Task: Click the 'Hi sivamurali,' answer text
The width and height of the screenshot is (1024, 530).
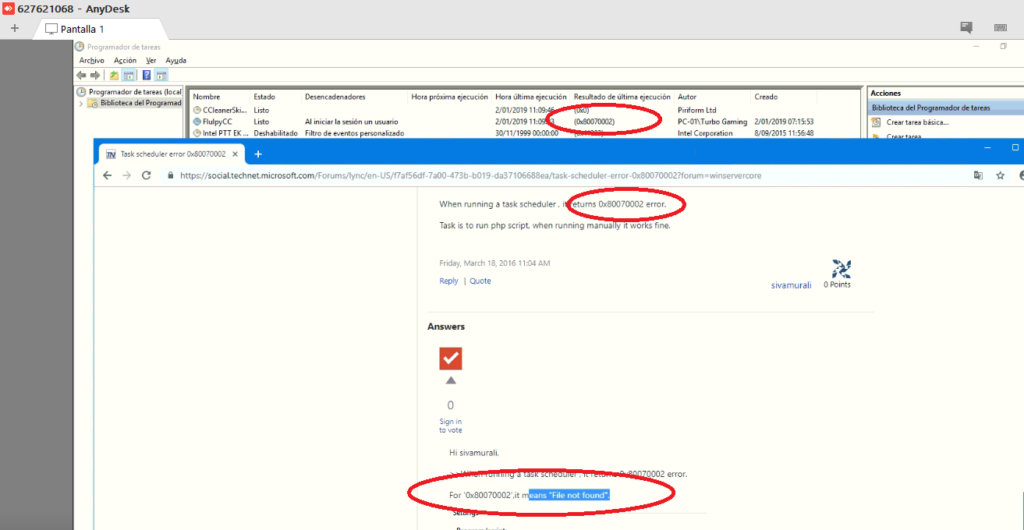Action: 474,452
